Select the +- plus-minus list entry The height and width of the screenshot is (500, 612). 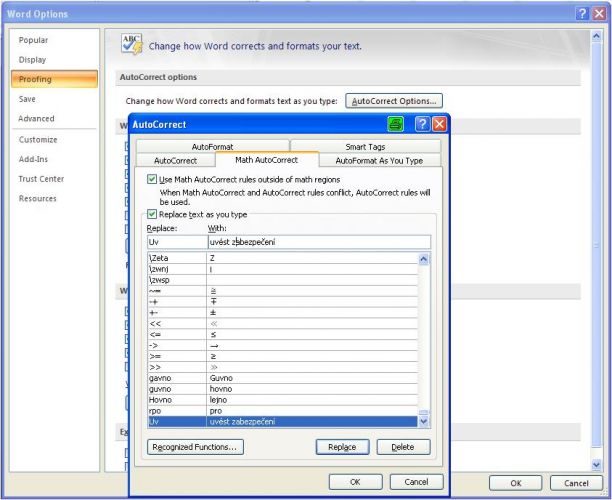283,313
